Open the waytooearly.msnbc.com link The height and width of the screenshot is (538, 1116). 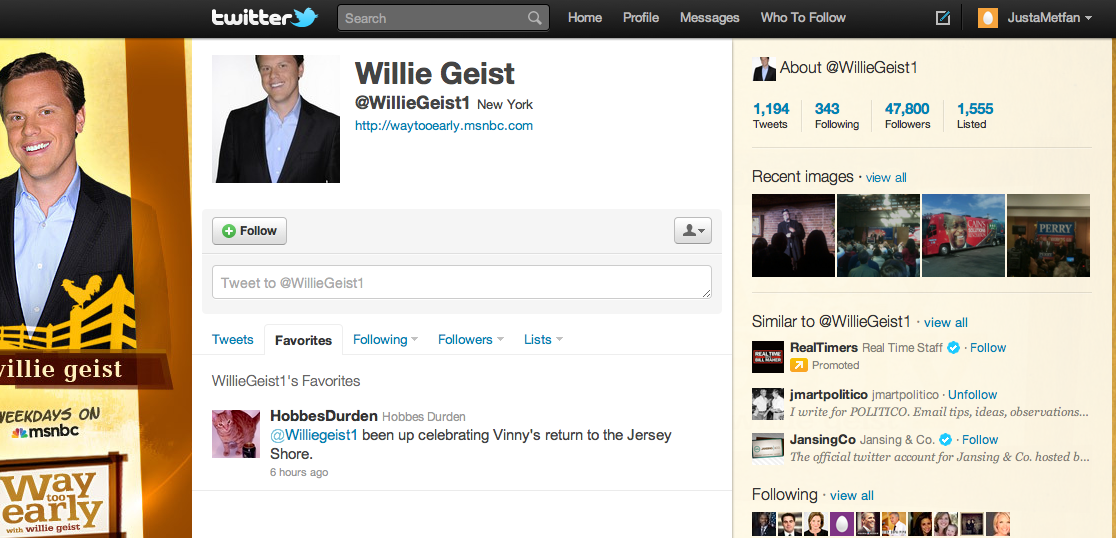coord(444,126)
